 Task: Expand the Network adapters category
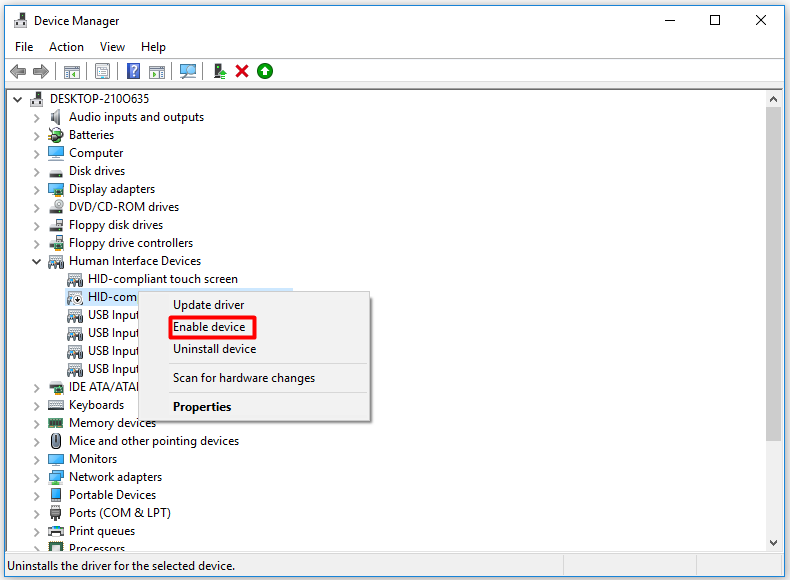(37, 477)
